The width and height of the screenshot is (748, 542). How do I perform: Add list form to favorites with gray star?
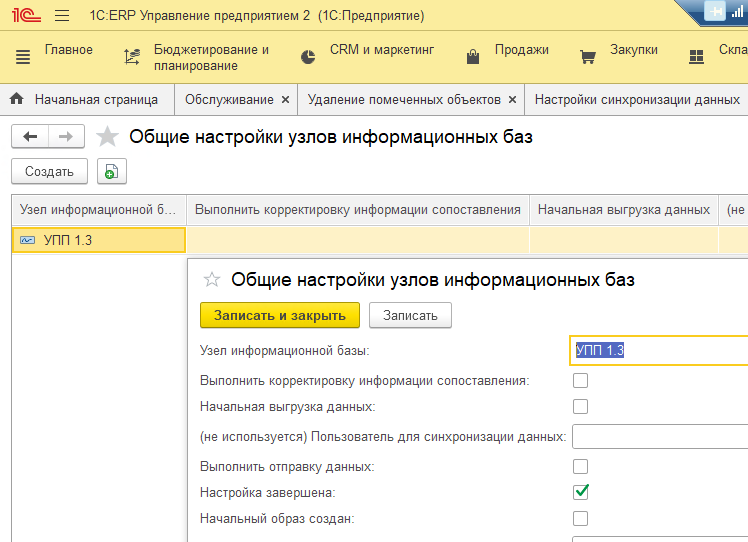(x=107, y=137)
